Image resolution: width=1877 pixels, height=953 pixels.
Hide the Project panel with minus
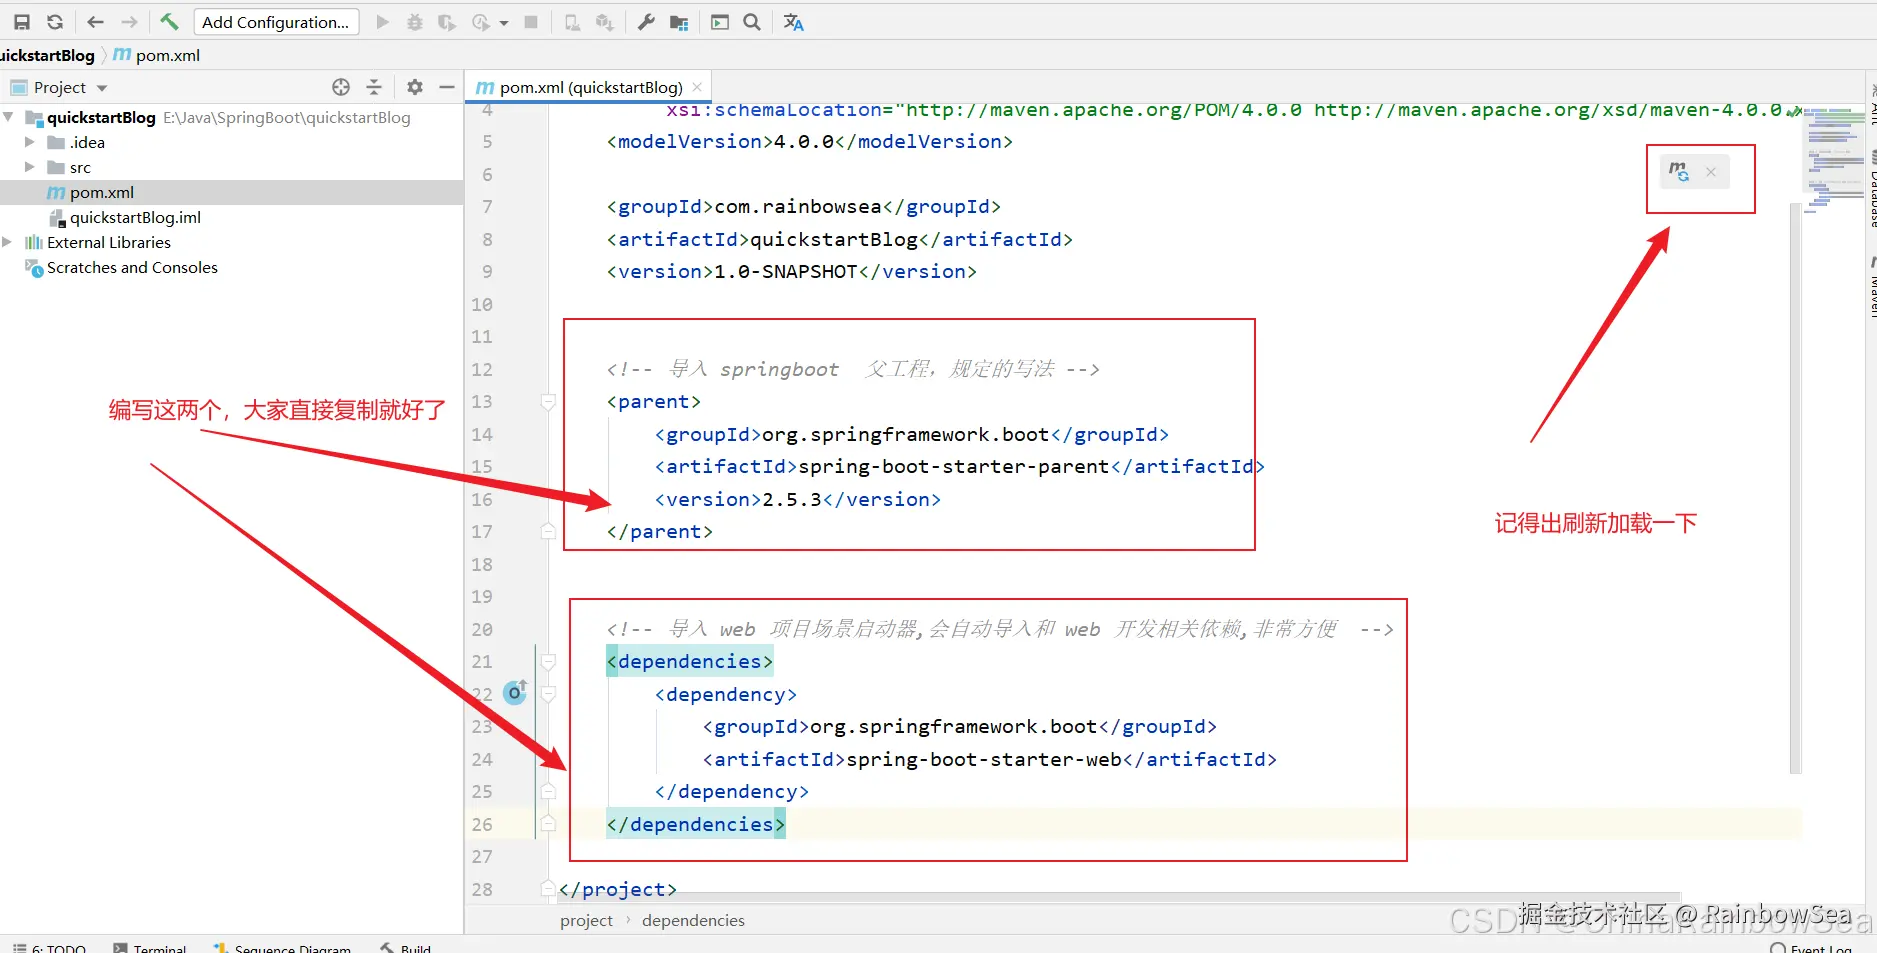[x=447, y=87]
